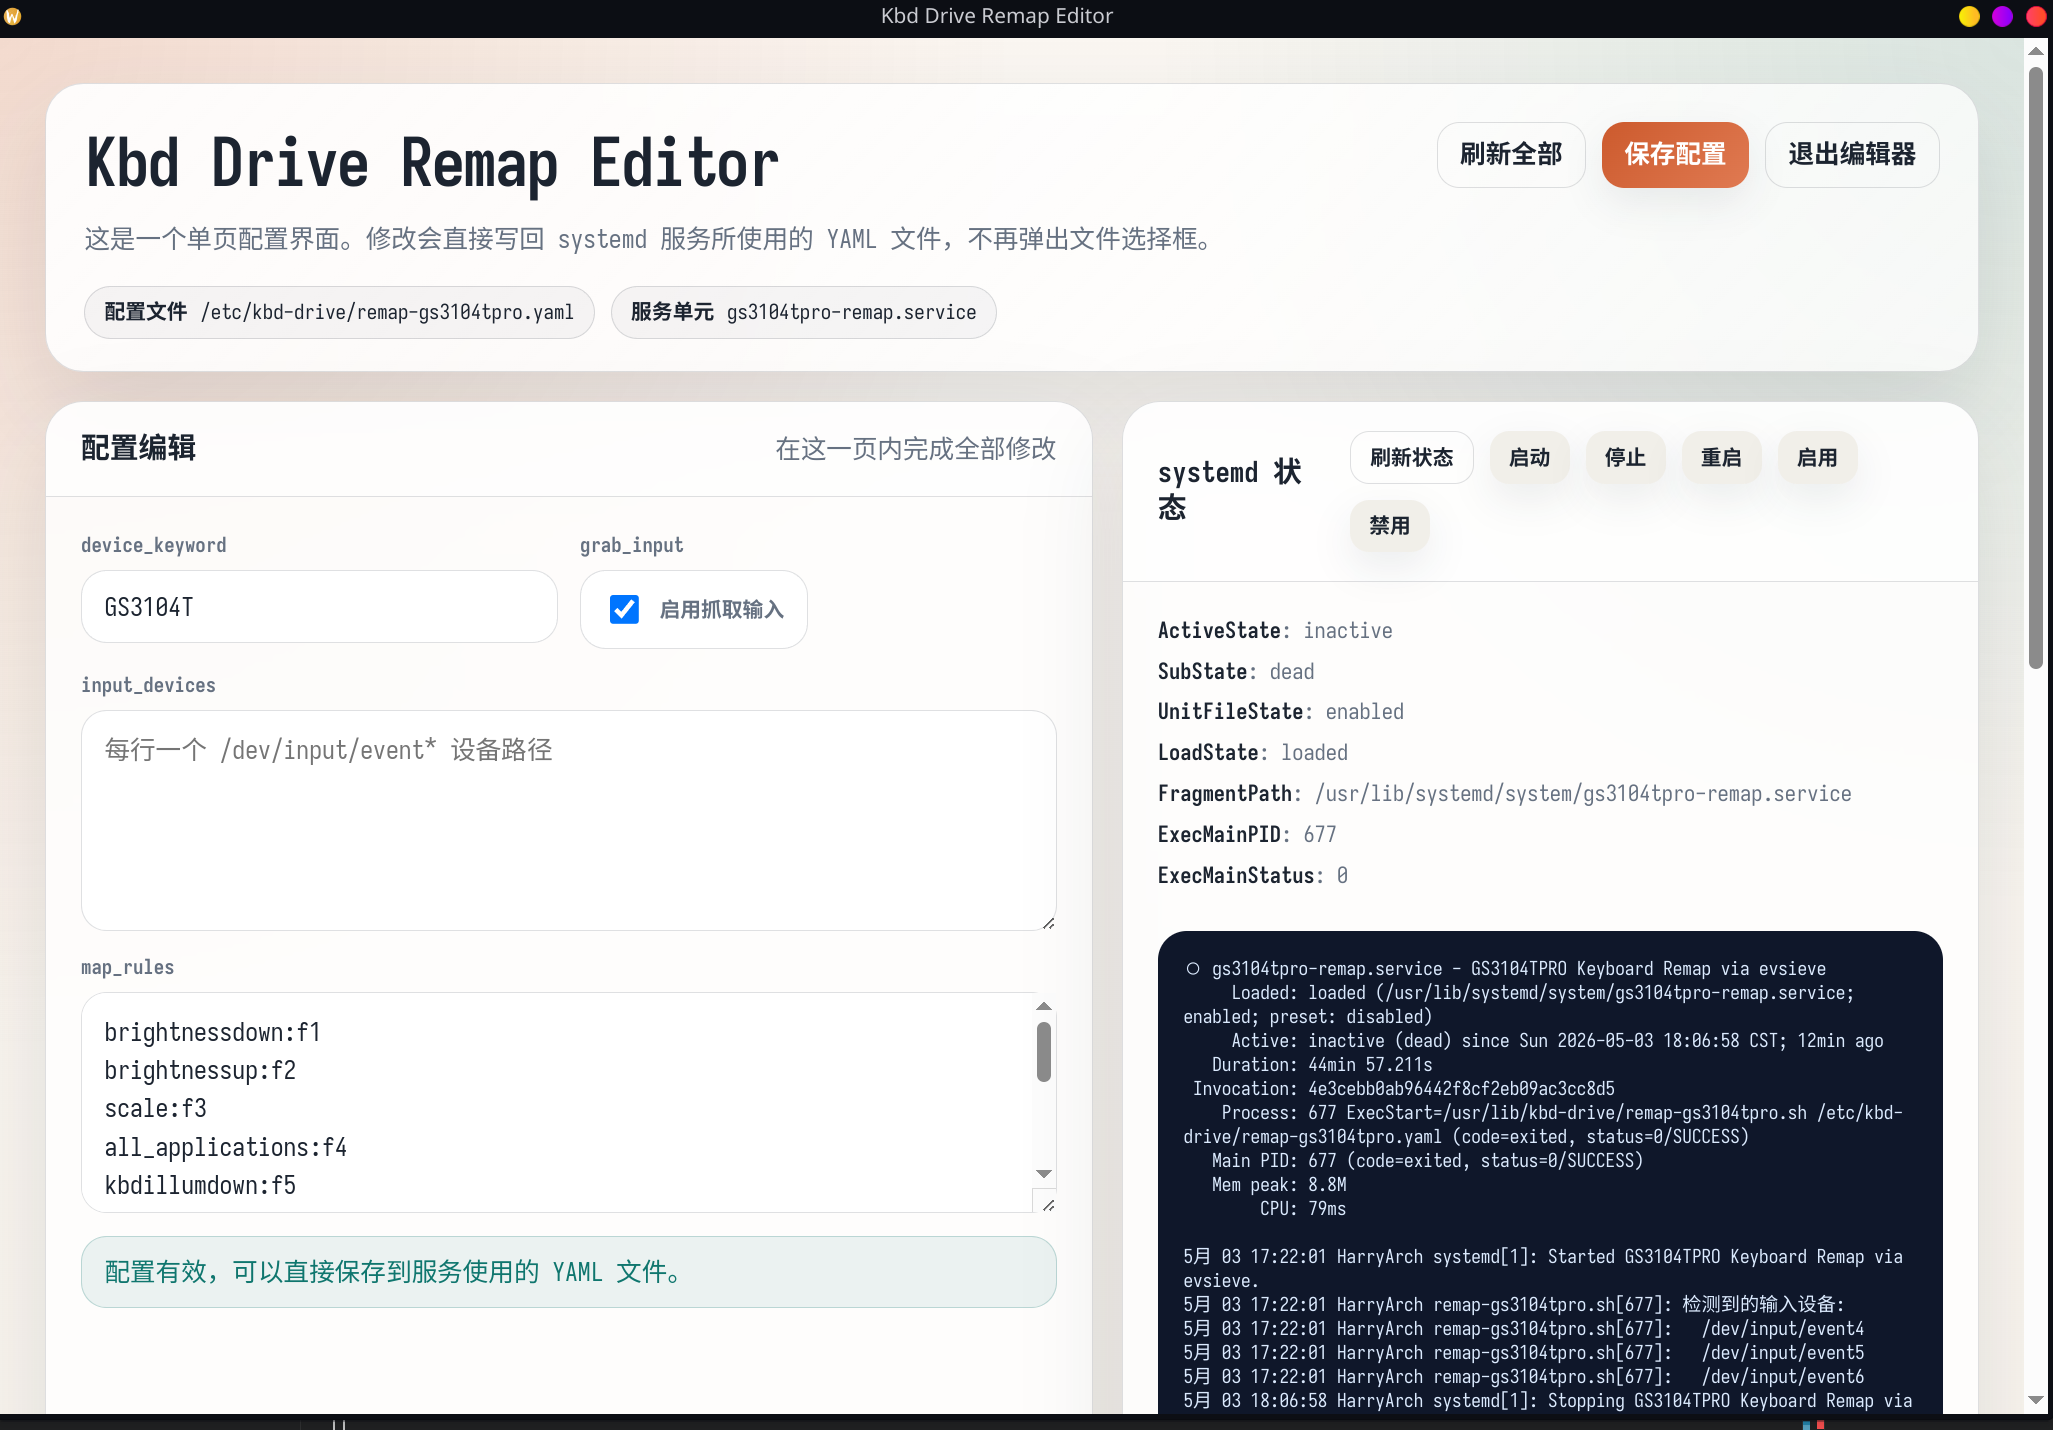
Task: Click map_rules scrollbar up arrow
Action: tap(1044, 1006)
